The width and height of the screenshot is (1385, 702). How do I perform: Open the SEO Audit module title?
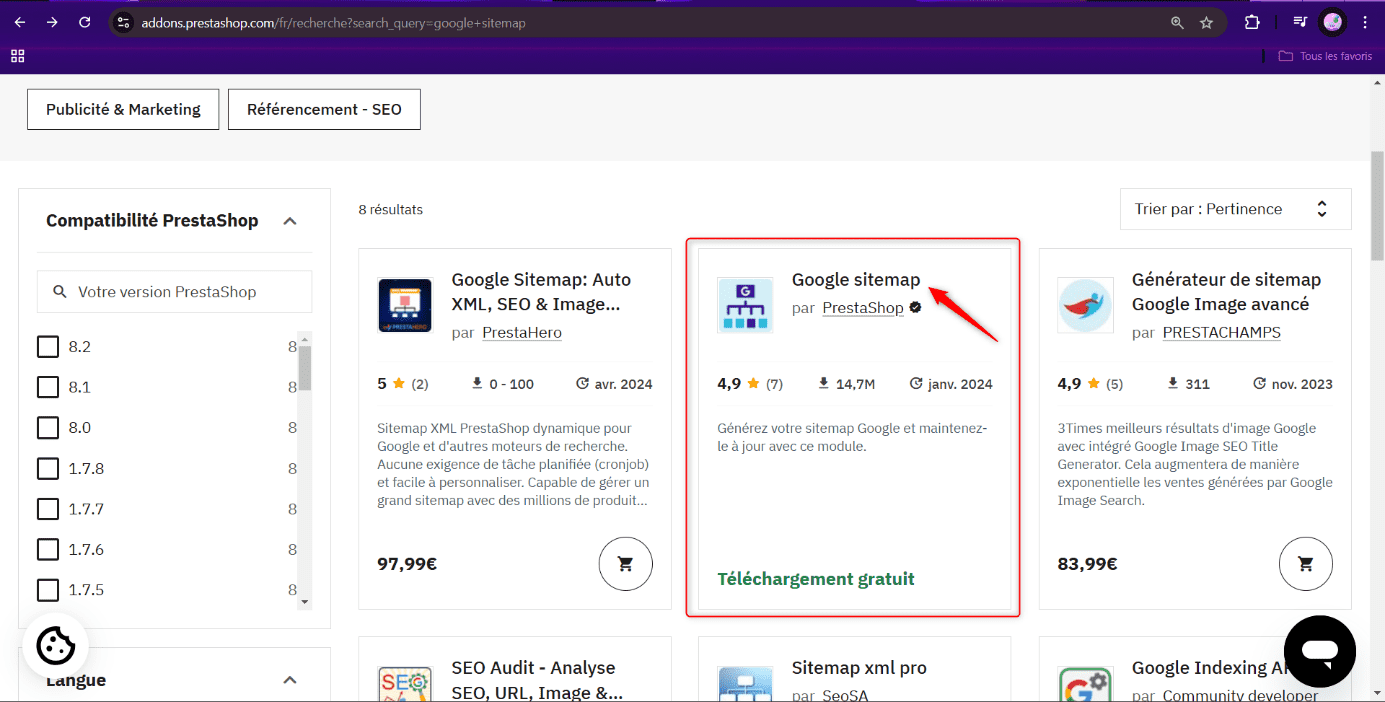(x=537, y=680)
